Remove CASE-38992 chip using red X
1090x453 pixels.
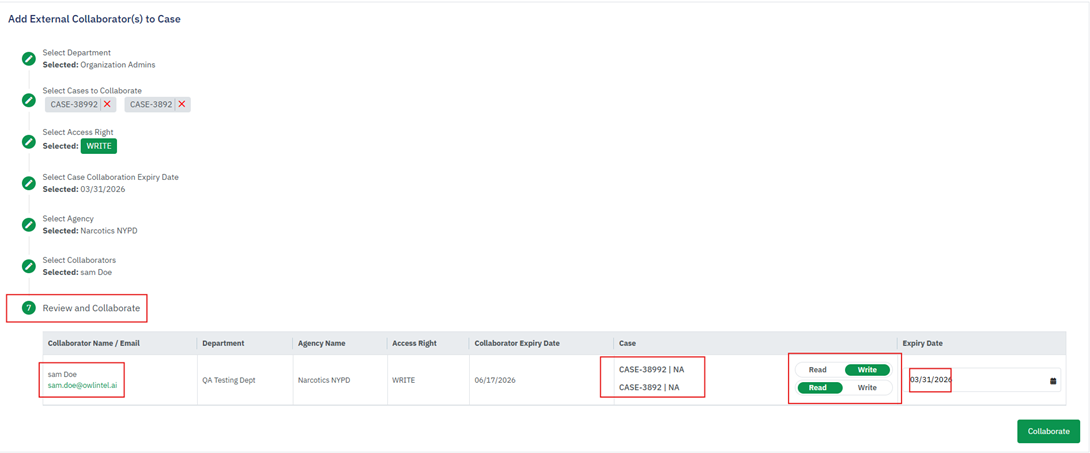108,104
